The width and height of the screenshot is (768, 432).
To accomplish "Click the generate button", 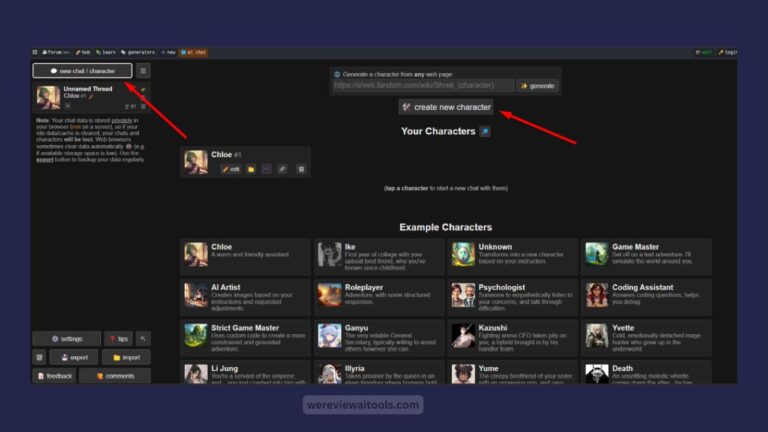I will 537,86.
